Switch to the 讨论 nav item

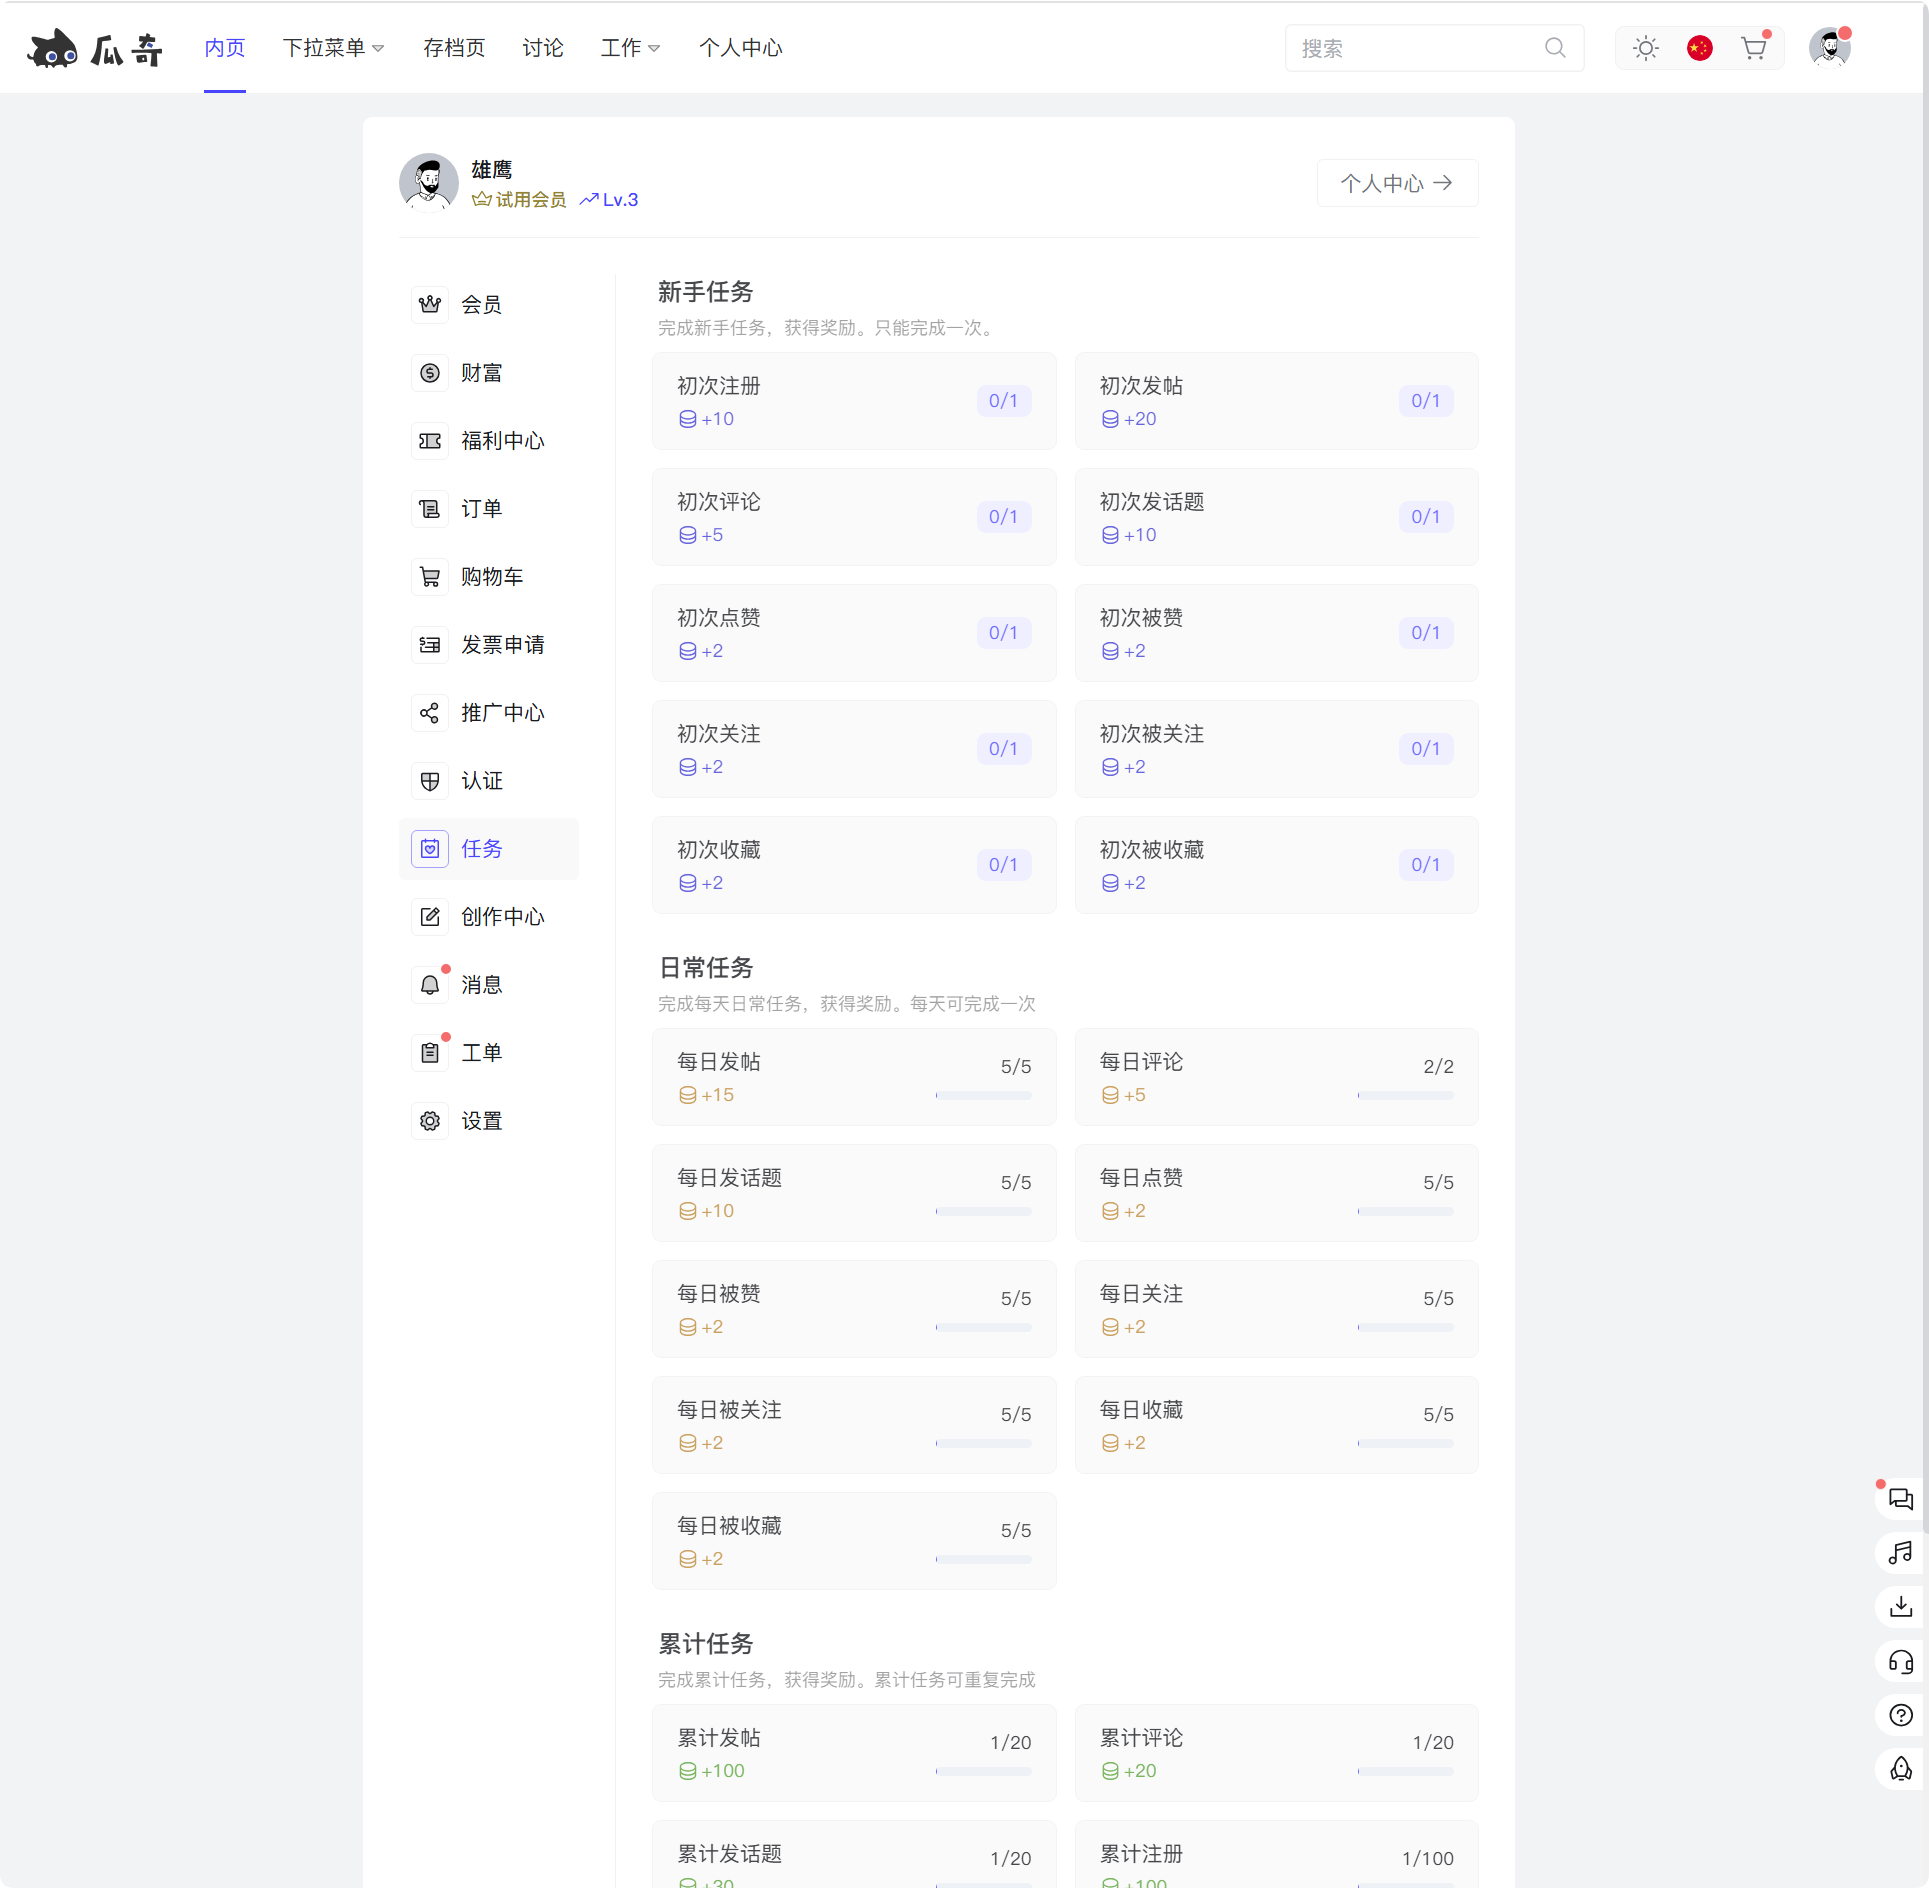543,47
